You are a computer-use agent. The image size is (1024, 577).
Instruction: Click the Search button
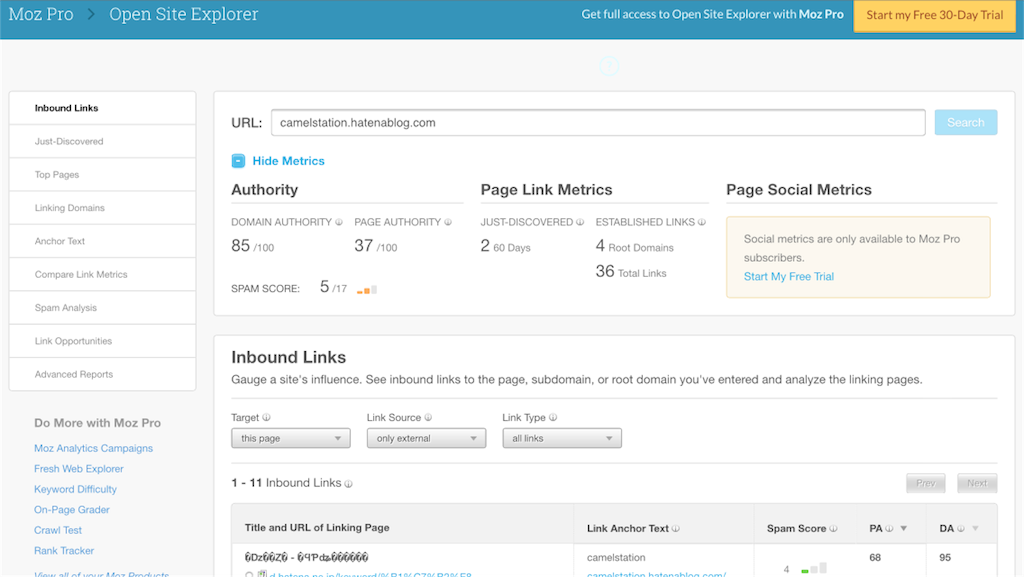965,122
